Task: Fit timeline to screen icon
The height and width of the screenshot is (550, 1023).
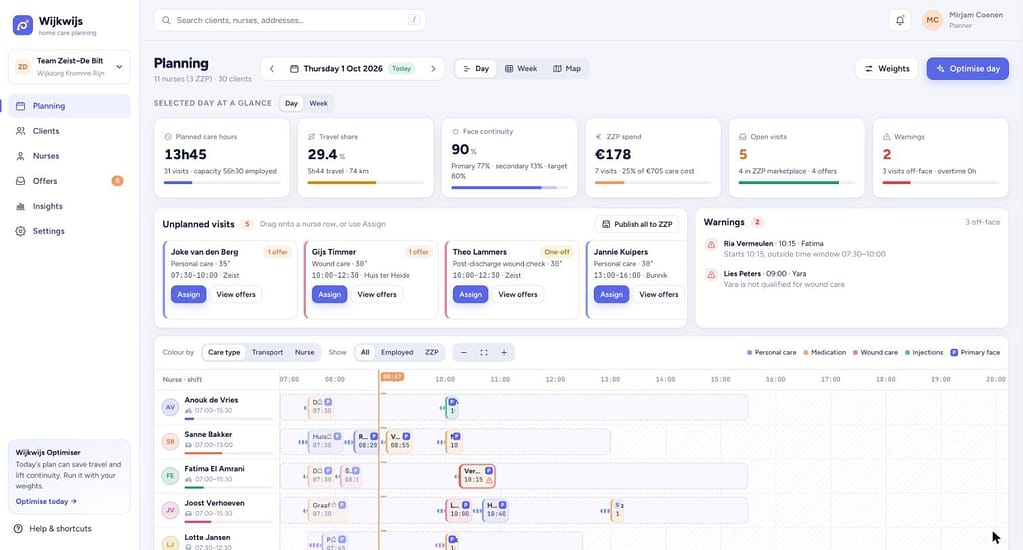Action: coord(483,352)
